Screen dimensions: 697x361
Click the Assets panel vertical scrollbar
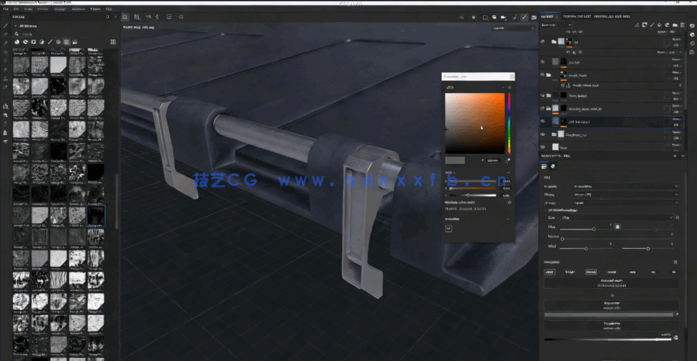[117, 201]
